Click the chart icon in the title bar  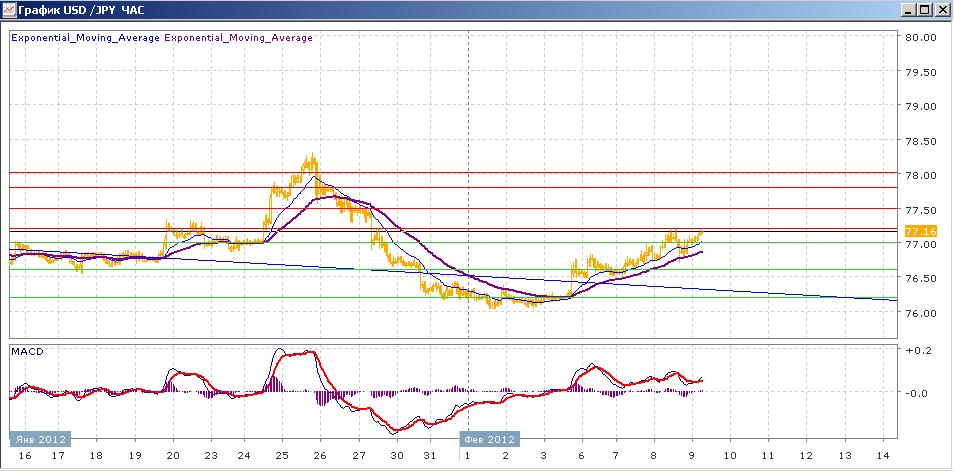pyautogui.click(x=10, y=10)
